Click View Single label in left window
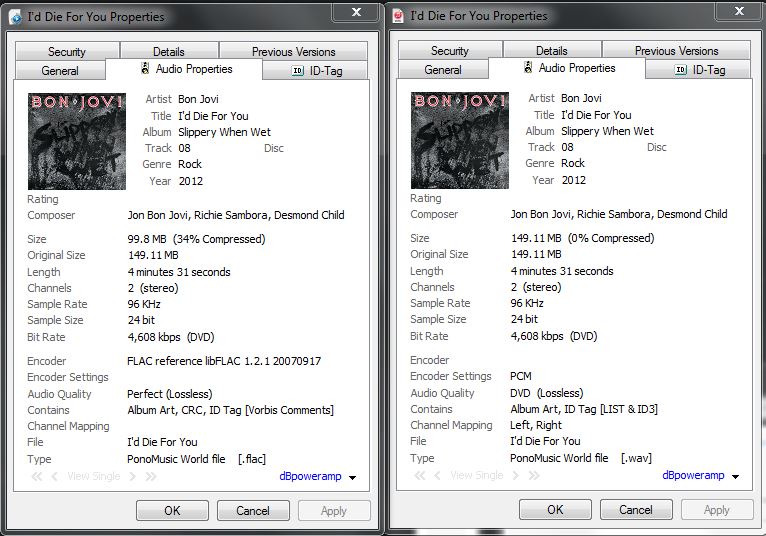 tap(94, 476)
